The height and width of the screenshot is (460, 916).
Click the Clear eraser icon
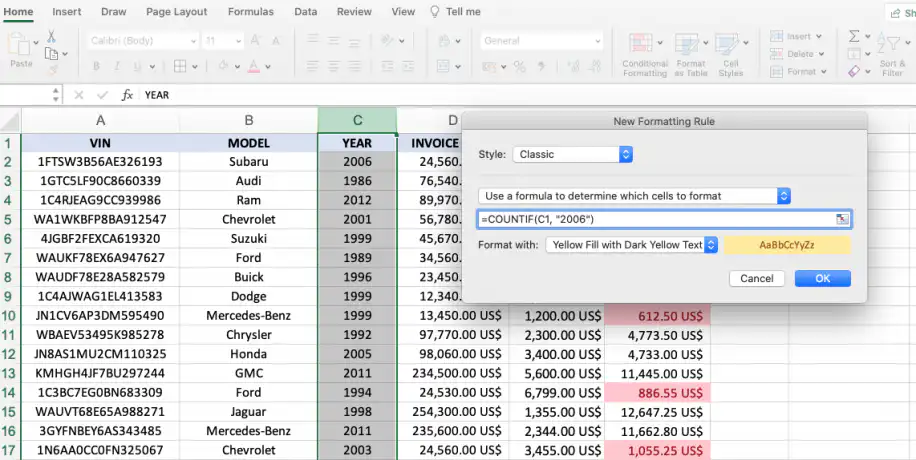(854, 71)
